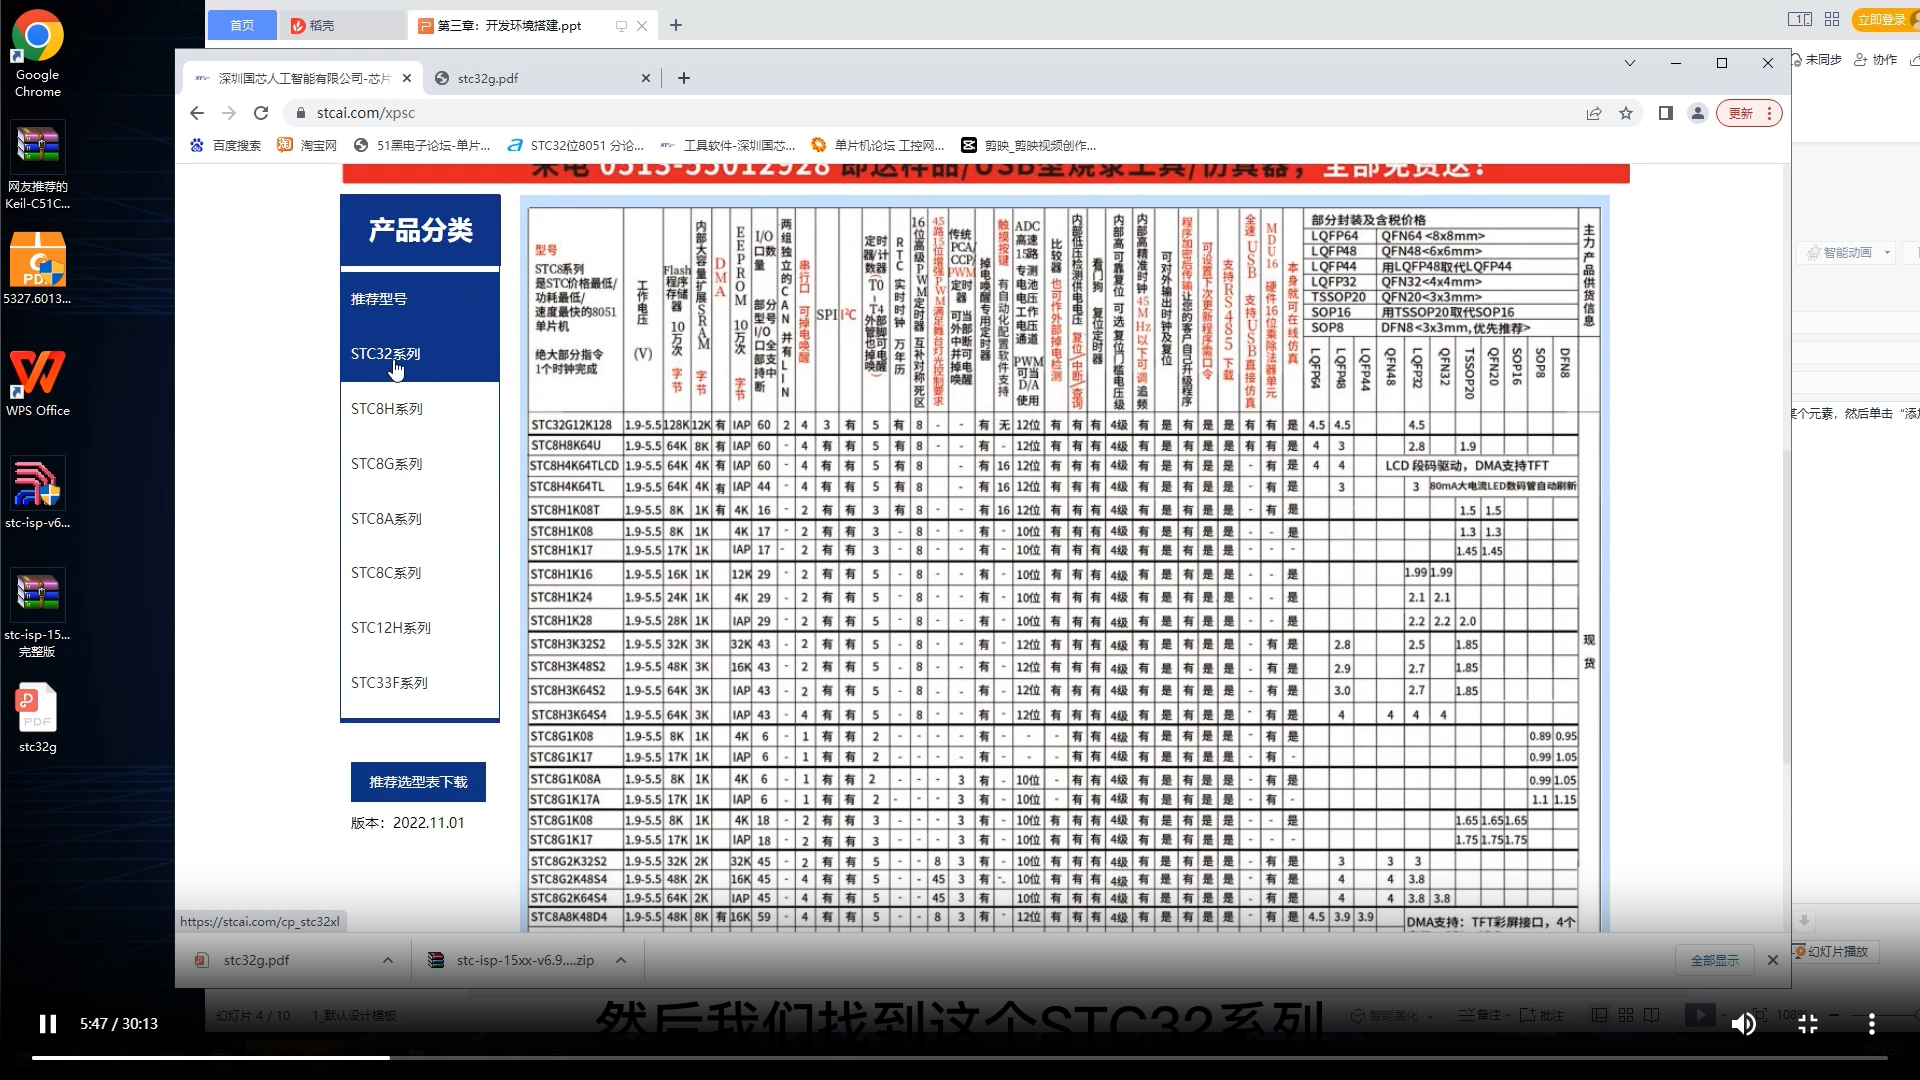Click 立即登录 button in WPS
Screen dimensions: 1920x1080
(x=1883, y=19)
